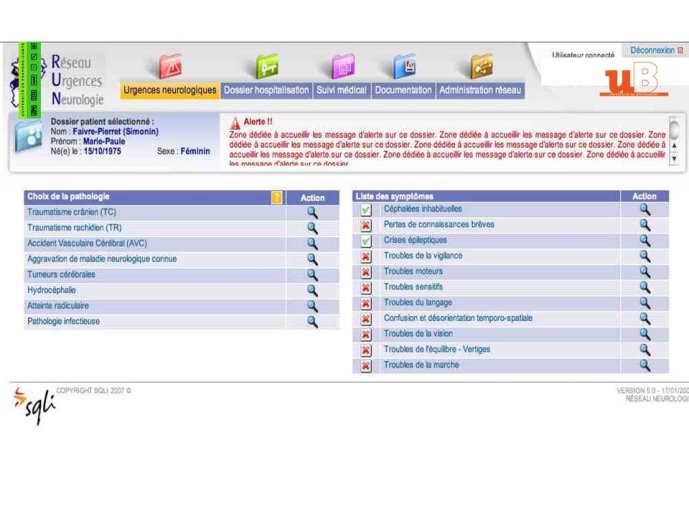Click magnifier for Troubles de l'équilibre - Vertiges
Image resolution: width=689 pixels, height=517 pixels.
pos(645,350)
